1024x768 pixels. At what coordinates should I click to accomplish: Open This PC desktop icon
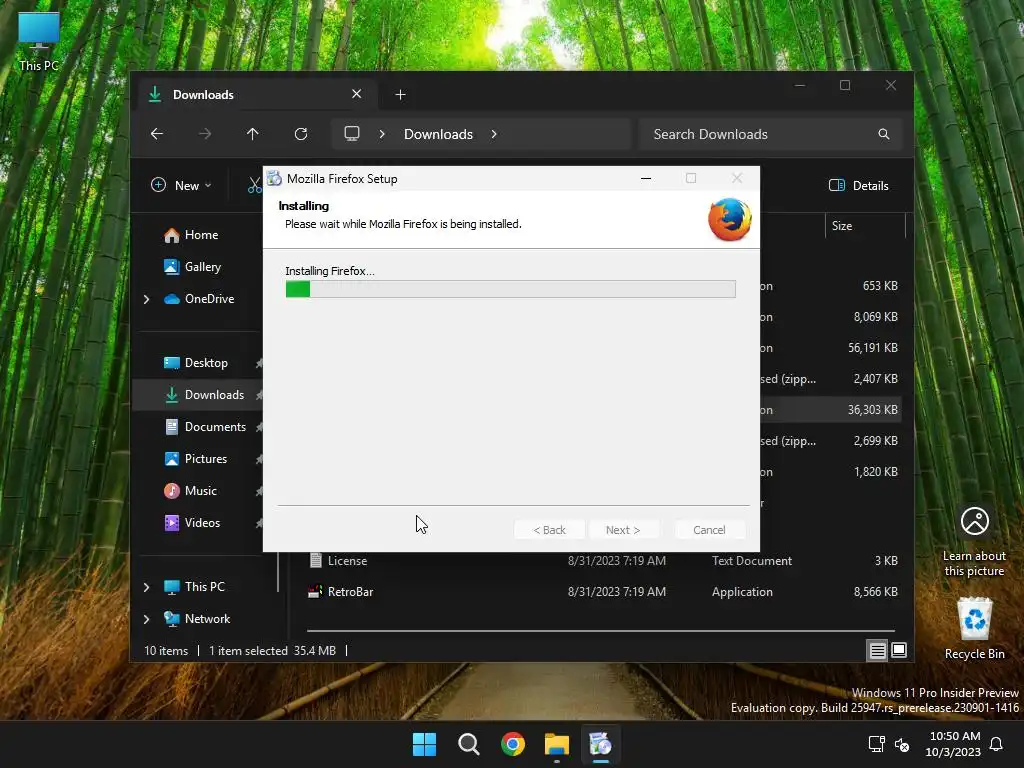pos(39,42)
